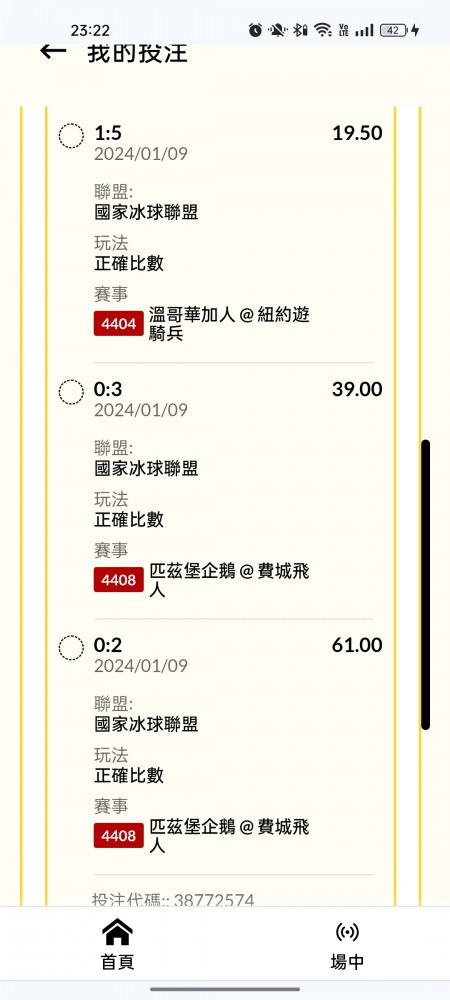Tap the 投注代碼 38772574 text
This screenshot has height=1000, width=450.
point(173,900)
